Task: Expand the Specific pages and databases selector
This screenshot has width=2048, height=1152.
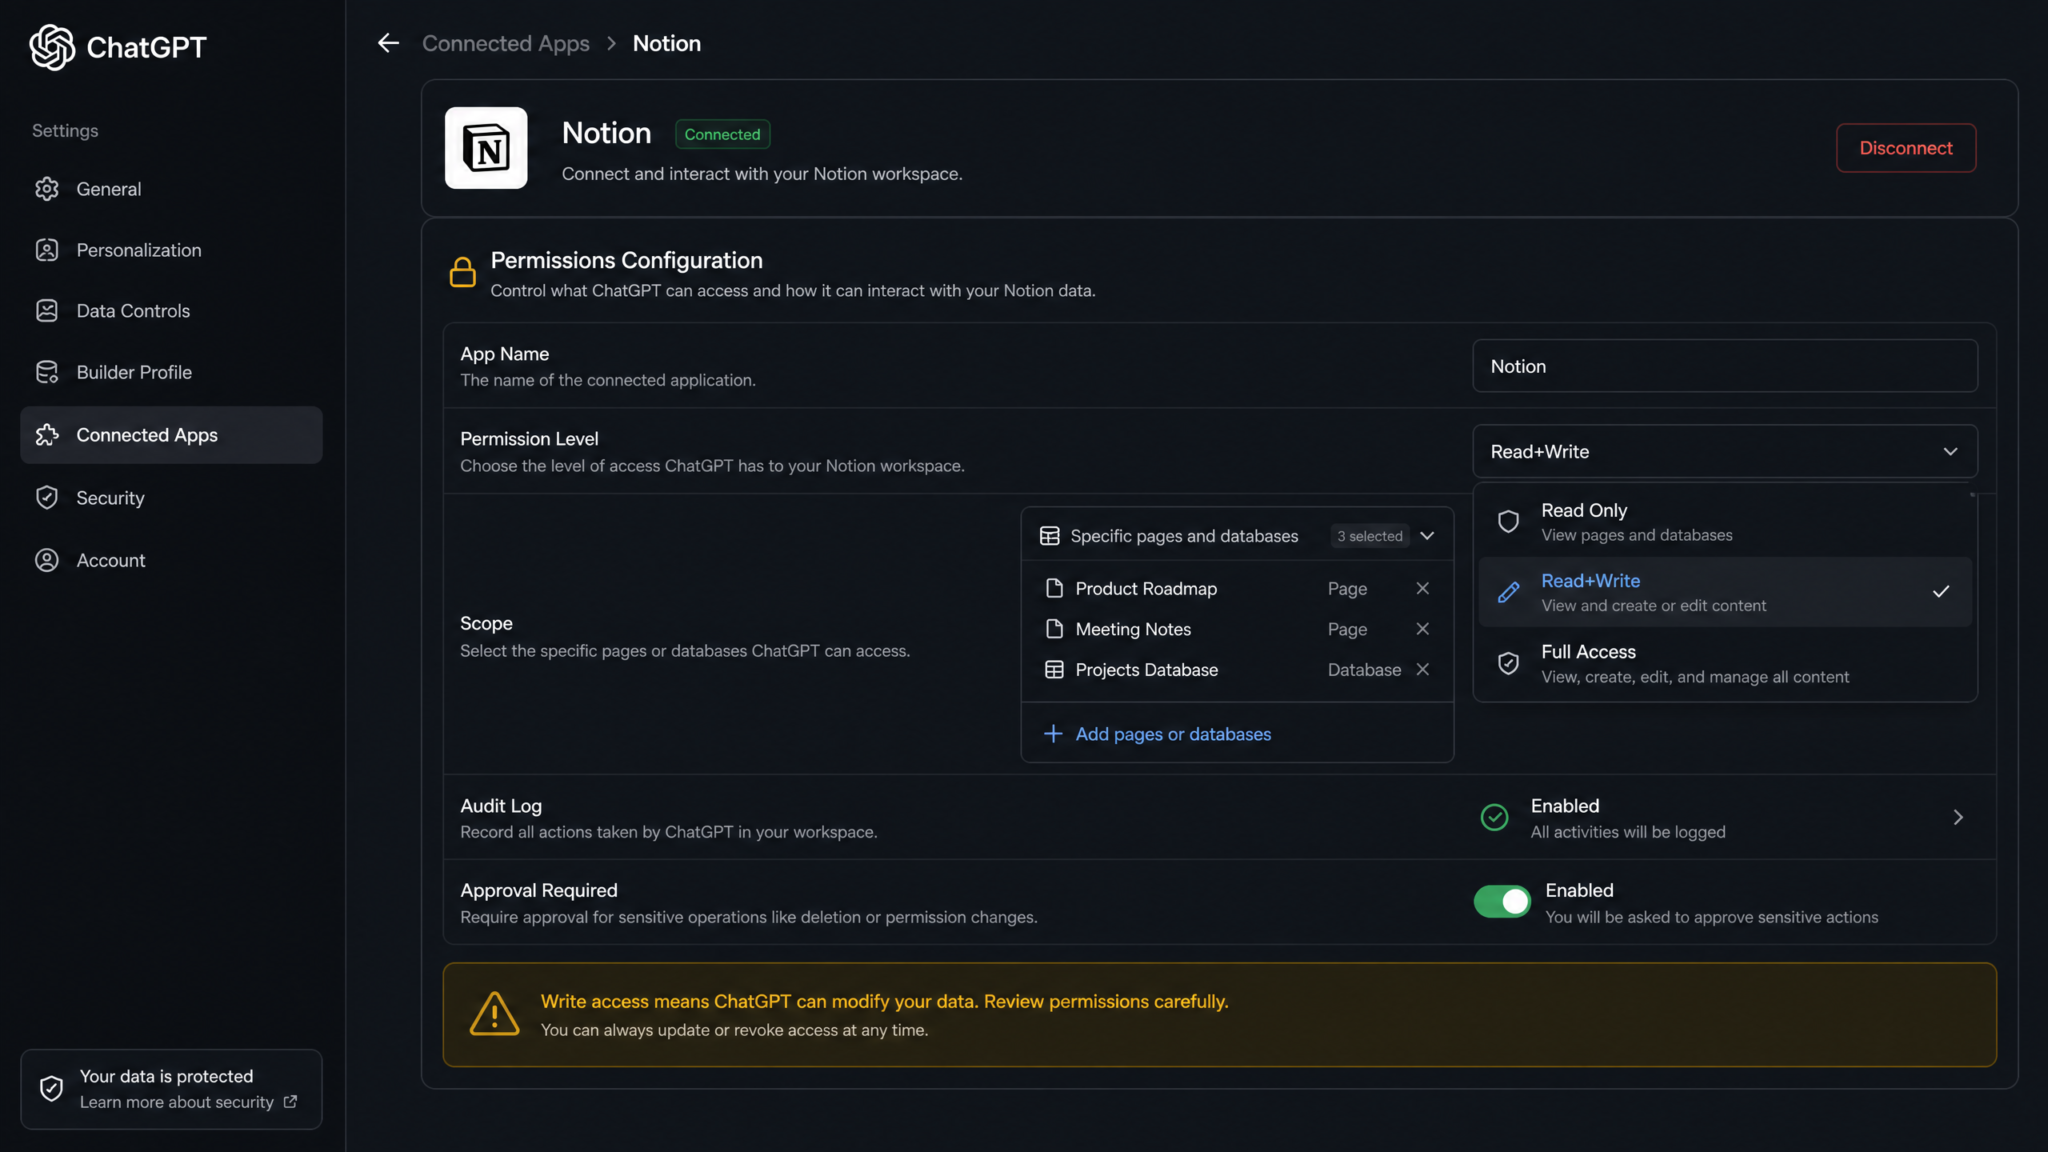Action: pyautogui.click(x=1237, y=536)
